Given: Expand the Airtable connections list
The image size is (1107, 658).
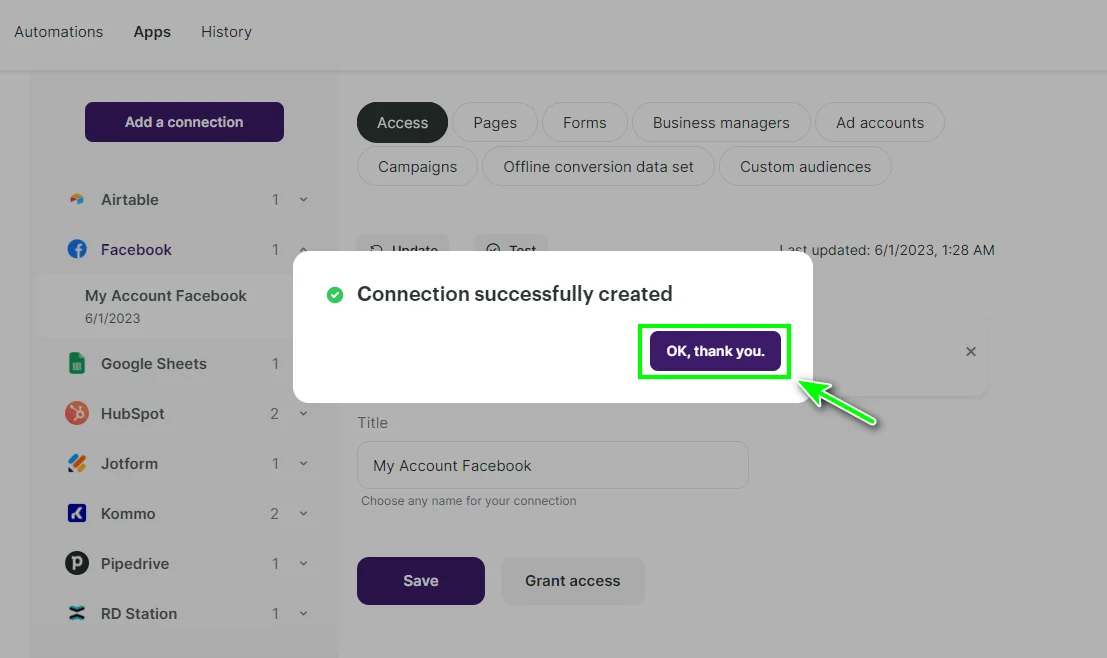Looking at the screenshot, I should coord(303,199).
